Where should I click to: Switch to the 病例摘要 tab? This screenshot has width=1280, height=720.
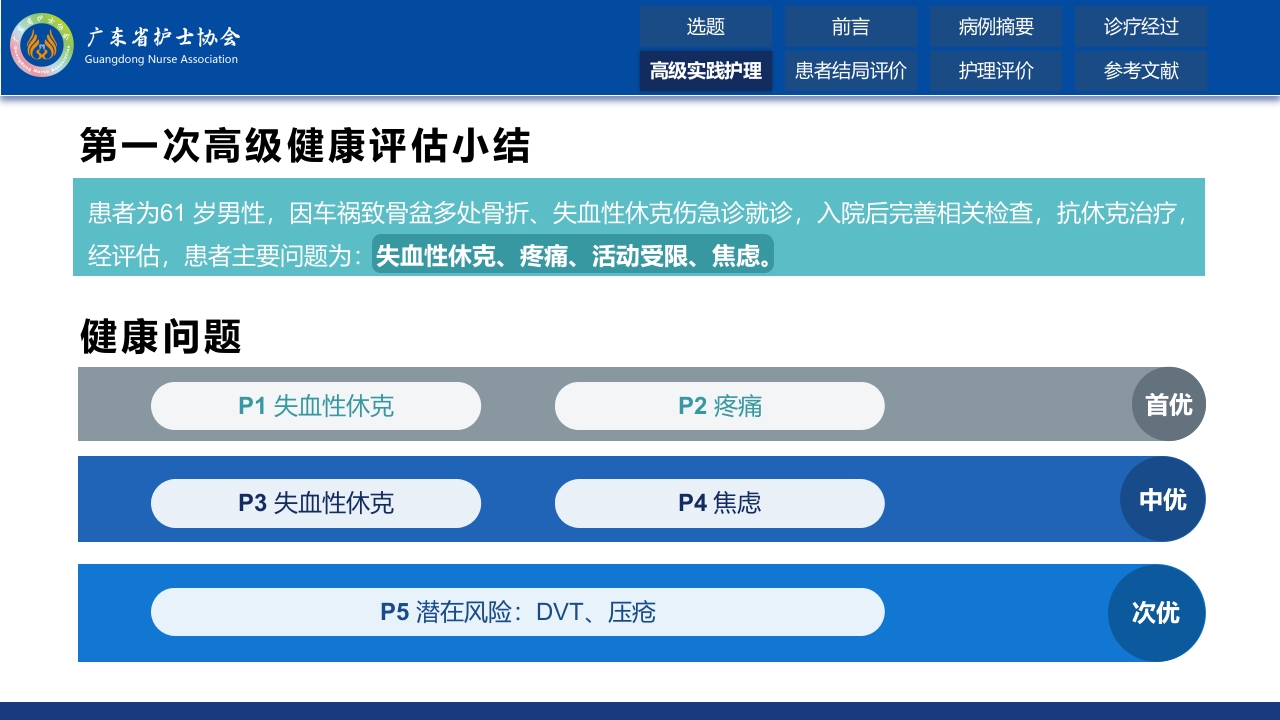[x=996, y=27]
